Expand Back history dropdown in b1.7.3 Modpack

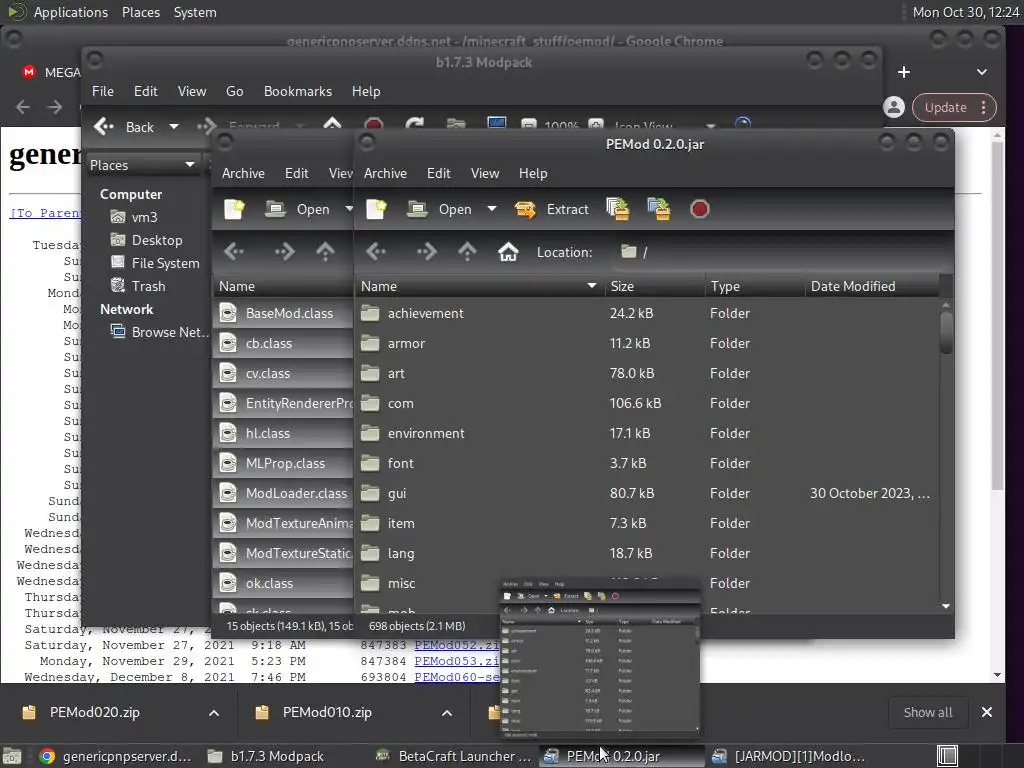[x=174, y=127]
